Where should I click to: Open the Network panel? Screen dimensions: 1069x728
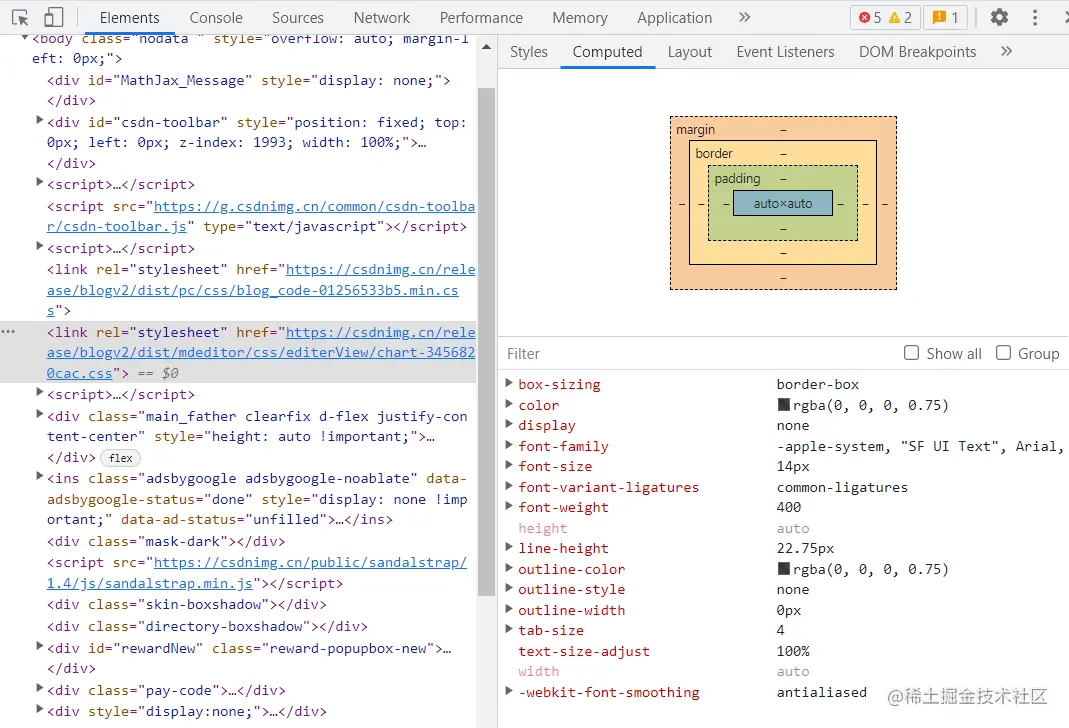point(382,18)
